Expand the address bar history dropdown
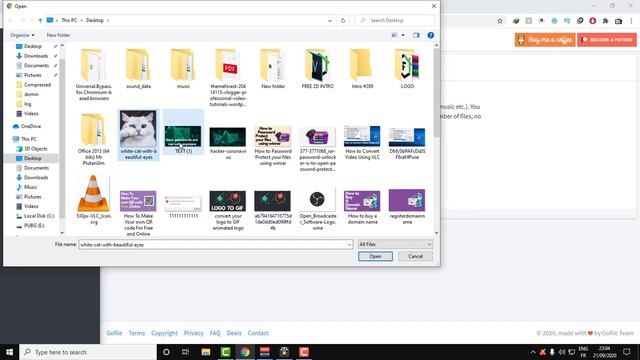This screenshot has width=640, height=360. point(330,20)
